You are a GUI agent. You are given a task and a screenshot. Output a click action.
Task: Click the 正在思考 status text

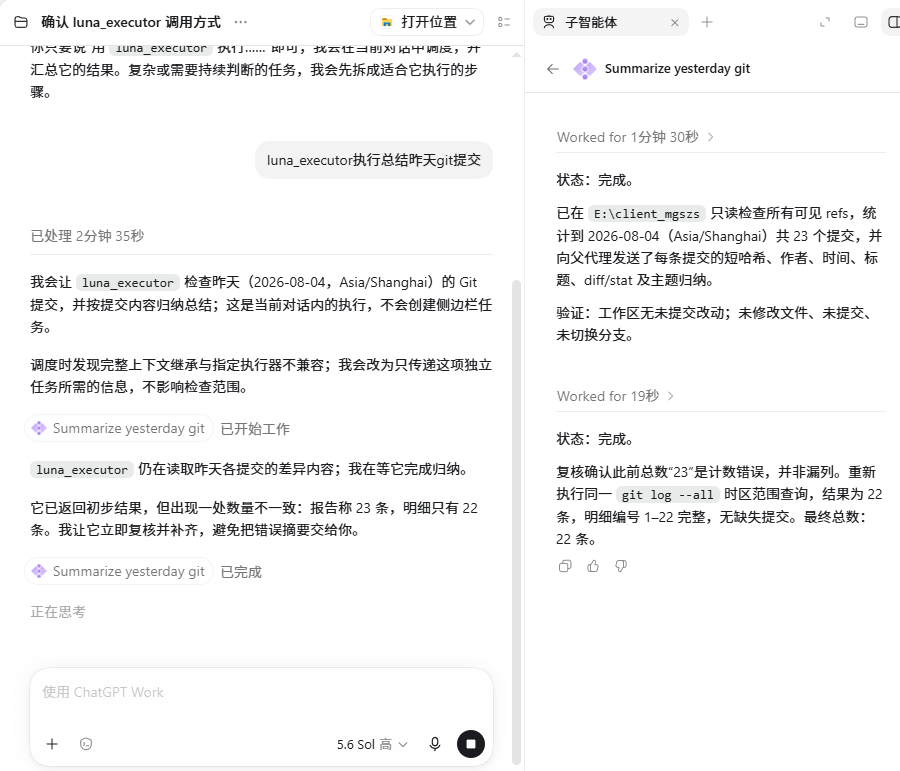(57, 612)
